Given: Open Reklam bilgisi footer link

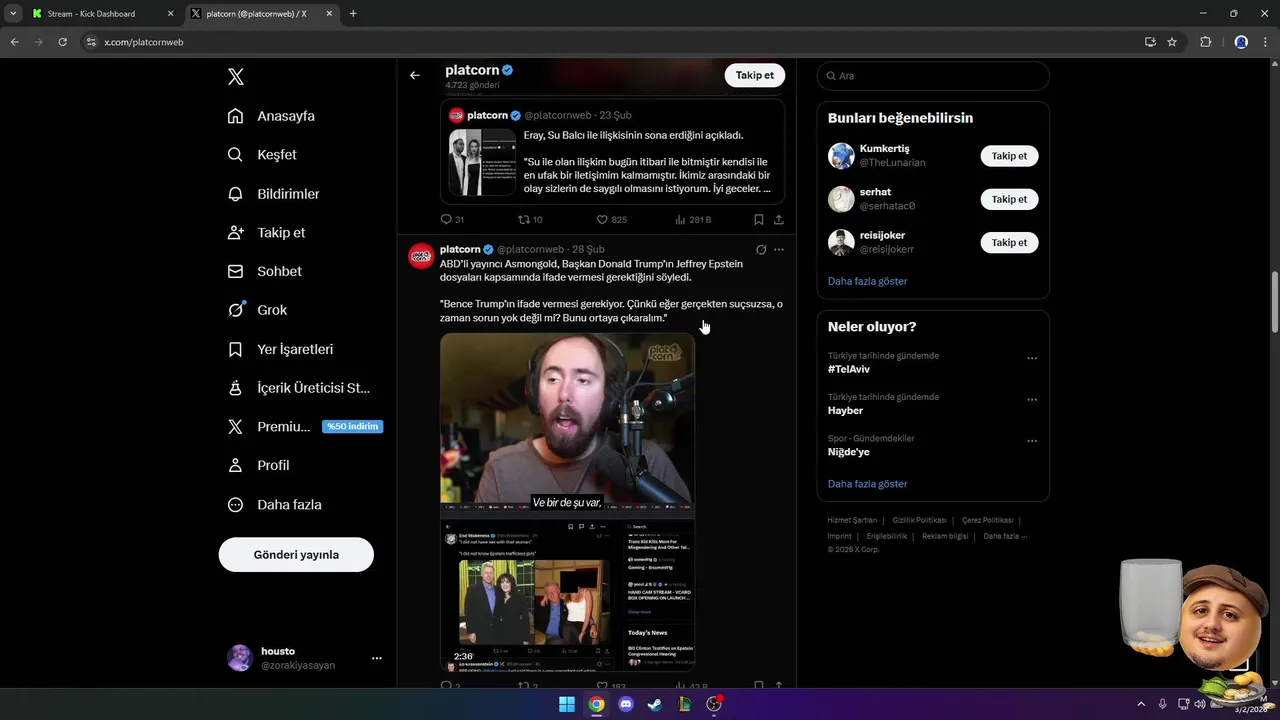Looking at the screenshot, I should pos(945,537).
